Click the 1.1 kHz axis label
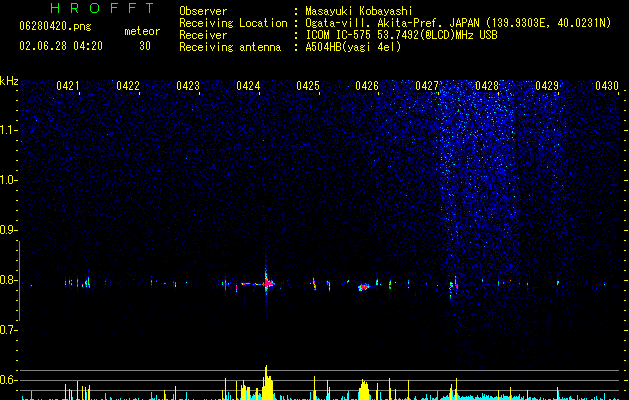This screenshot has height=400, width=629. coord(8,130)
